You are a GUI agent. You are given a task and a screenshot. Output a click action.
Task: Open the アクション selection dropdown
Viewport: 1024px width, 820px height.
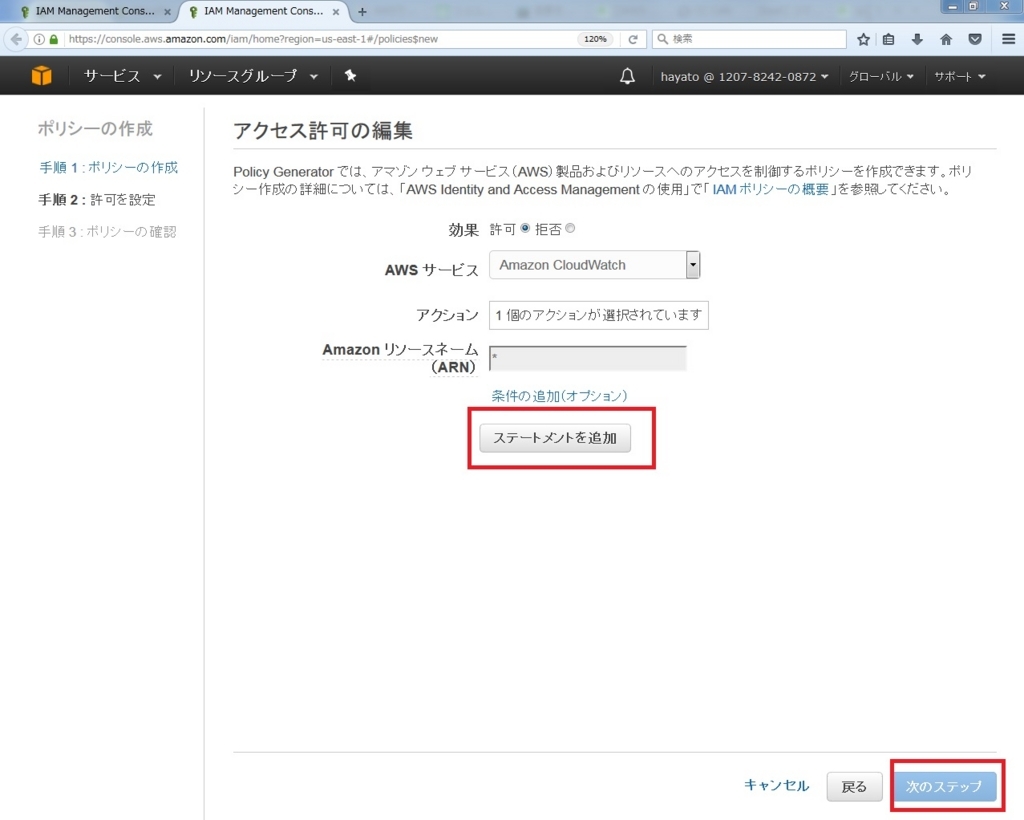[598, 315]
